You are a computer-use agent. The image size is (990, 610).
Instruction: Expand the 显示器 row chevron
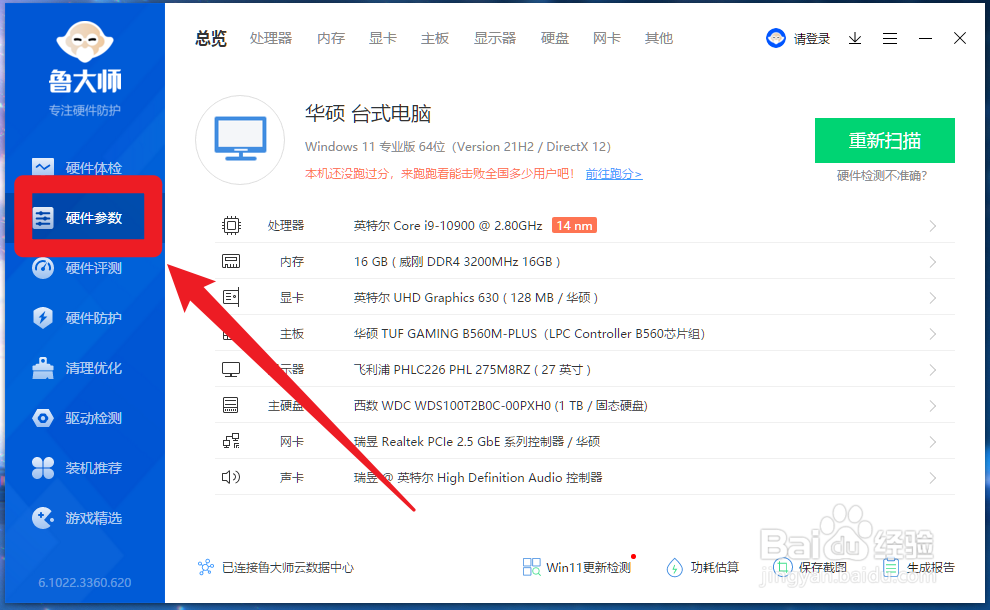pos(933,370)
